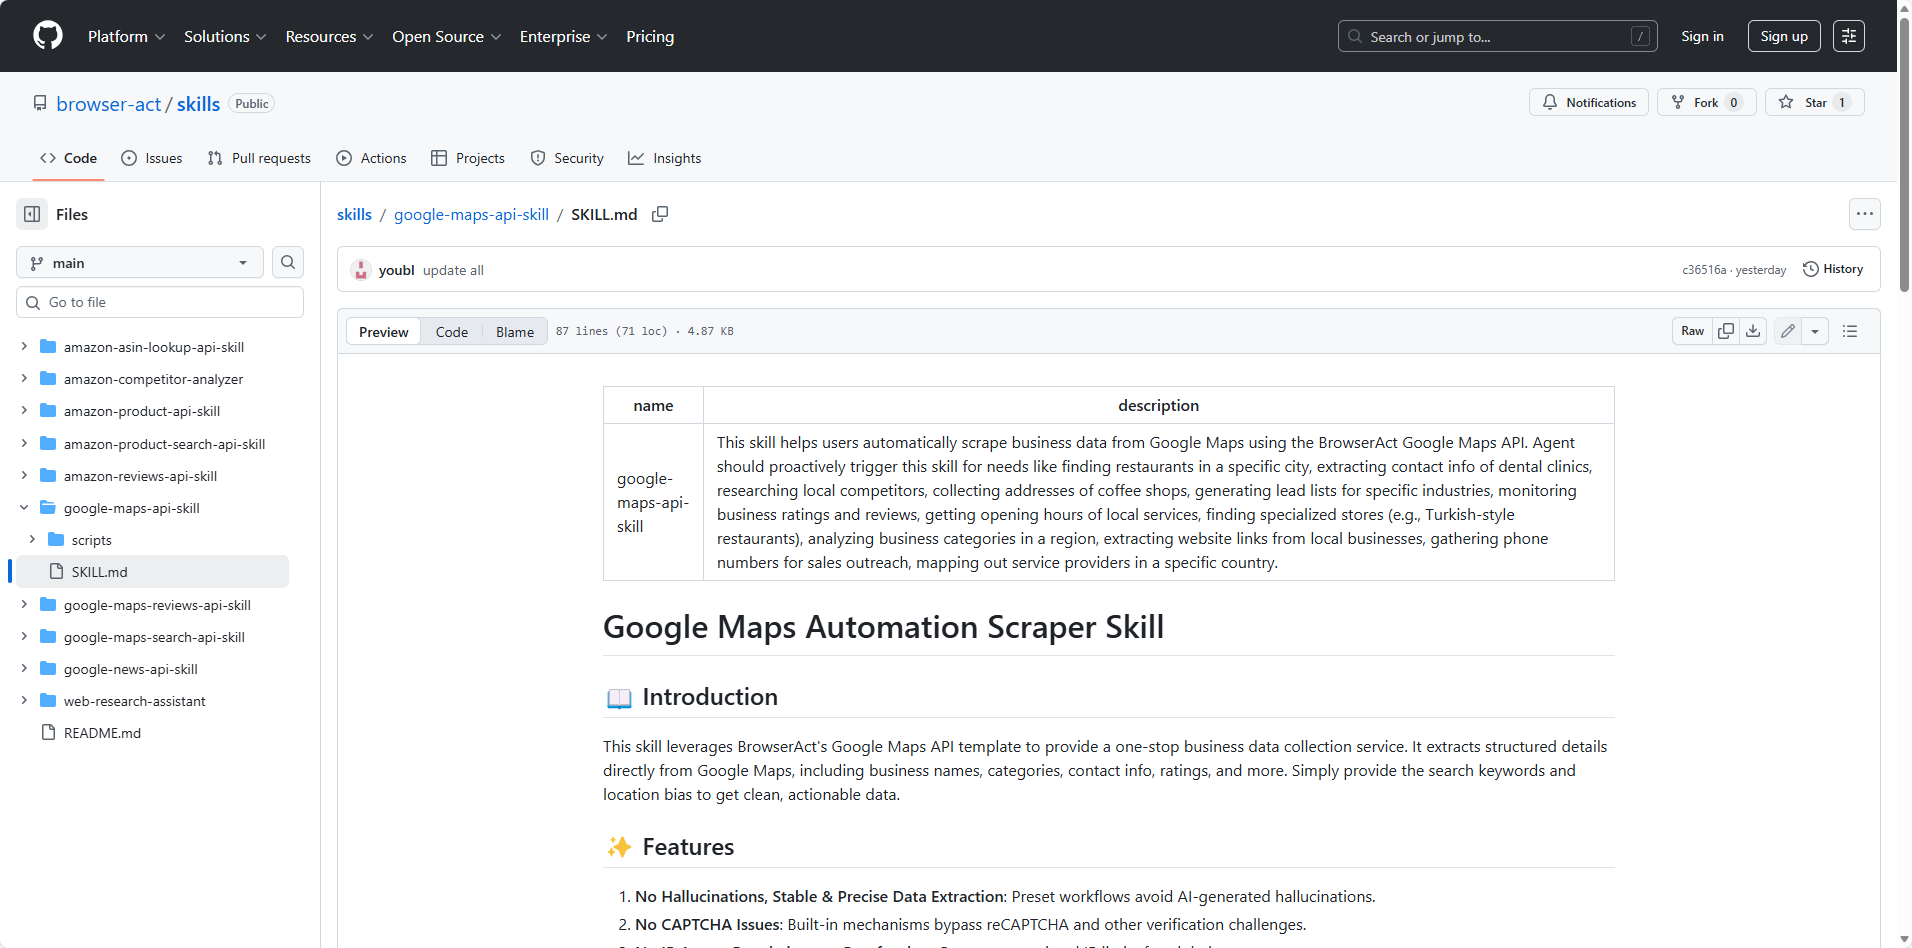Open the kebab menu for more file options
The width and height of the screenshot is (1912, 948).
(1865, 213)
